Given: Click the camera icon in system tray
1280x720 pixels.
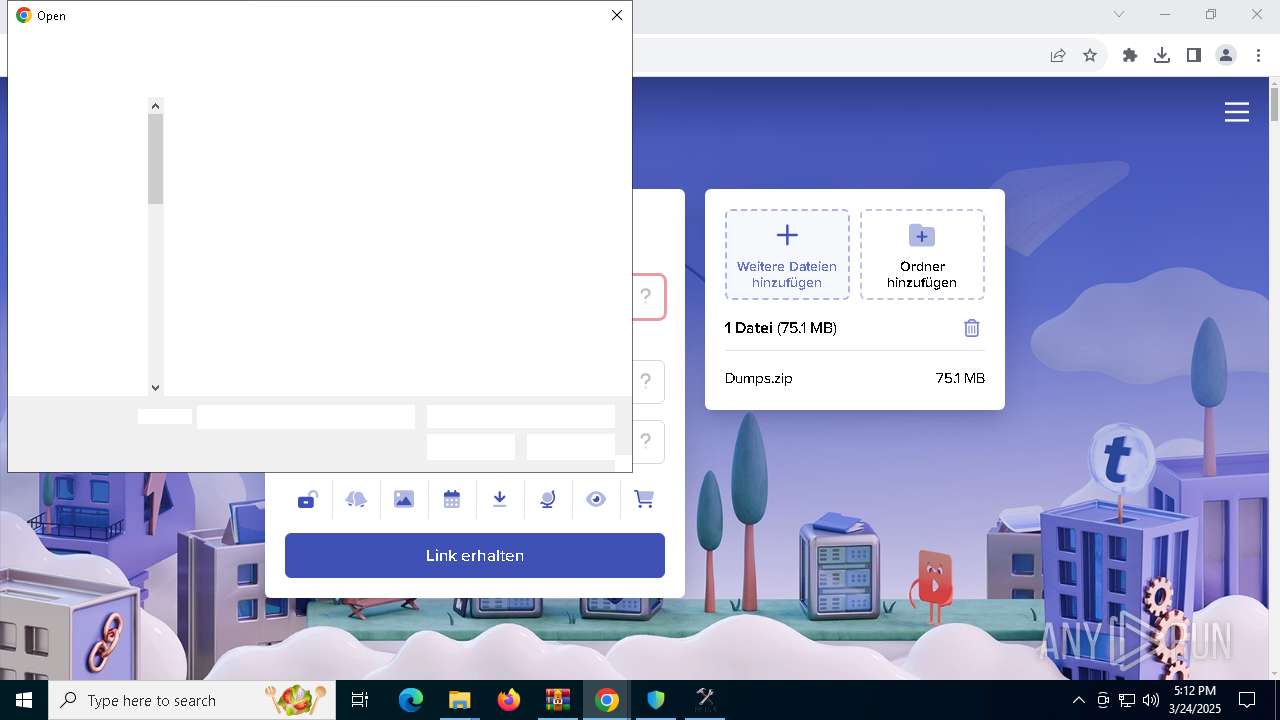Looking at the screenshot, I should click(1103, 700).
